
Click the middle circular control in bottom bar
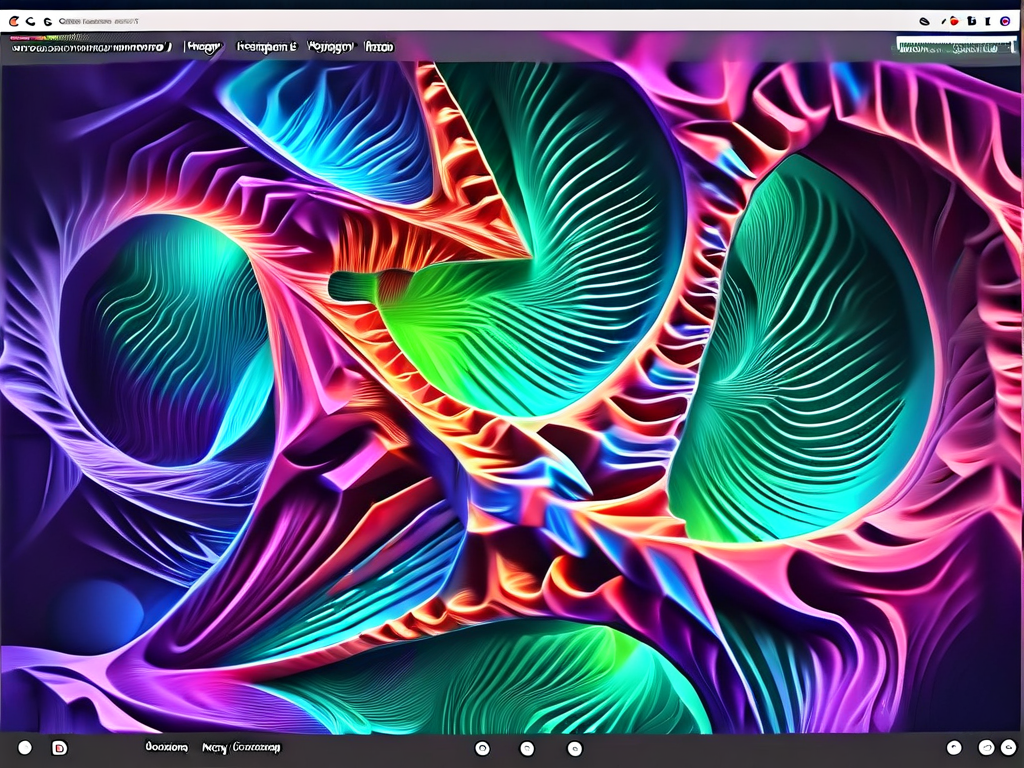tap(527, 748)
